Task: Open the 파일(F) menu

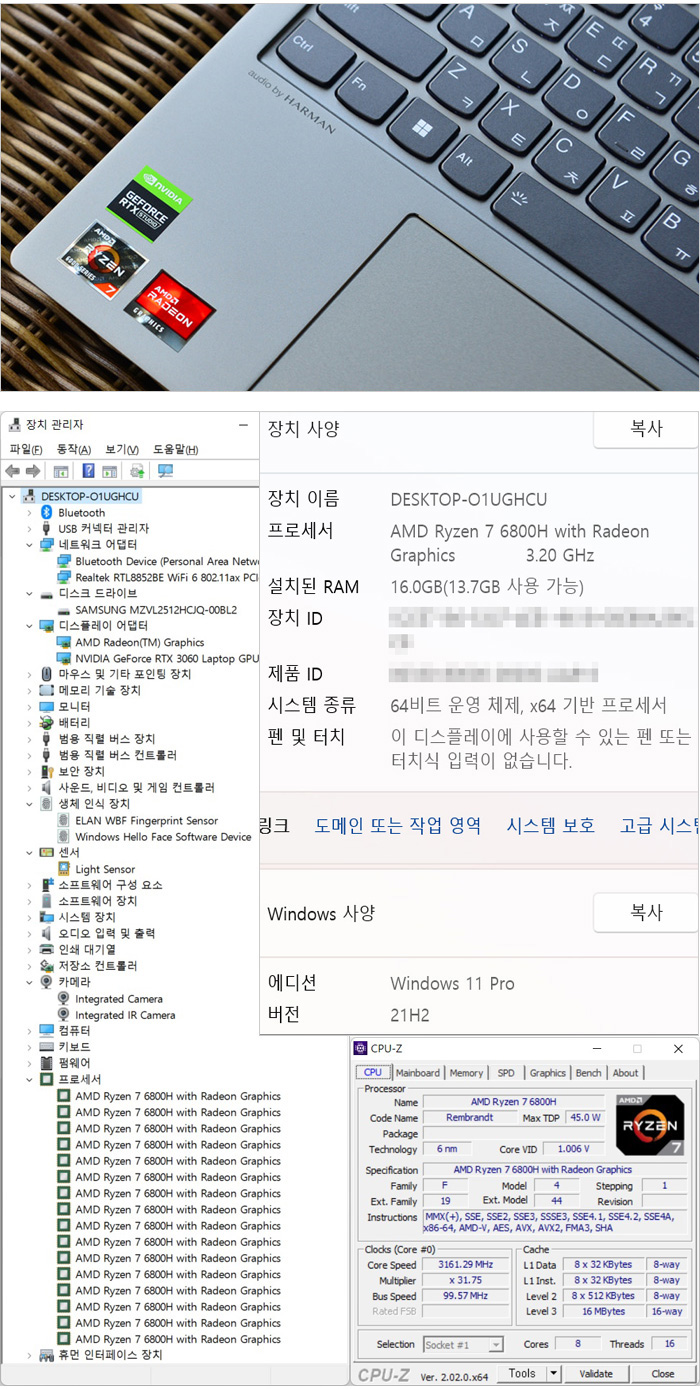Action: point(25,449)
